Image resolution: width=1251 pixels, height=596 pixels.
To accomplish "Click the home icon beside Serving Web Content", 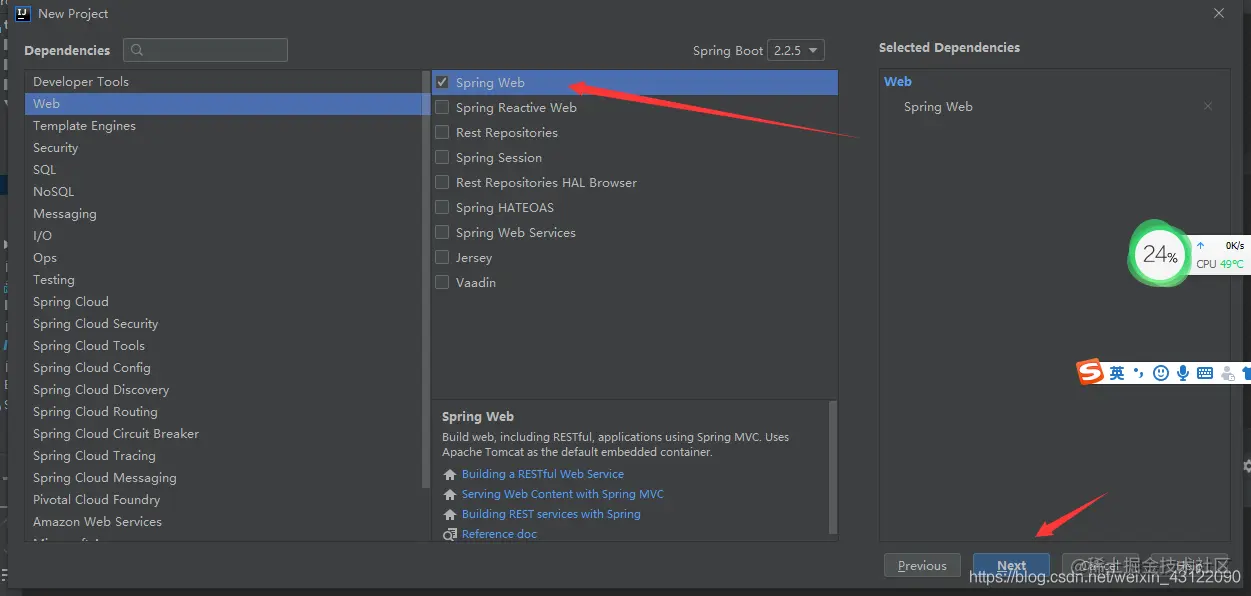I will coord(450,495).
